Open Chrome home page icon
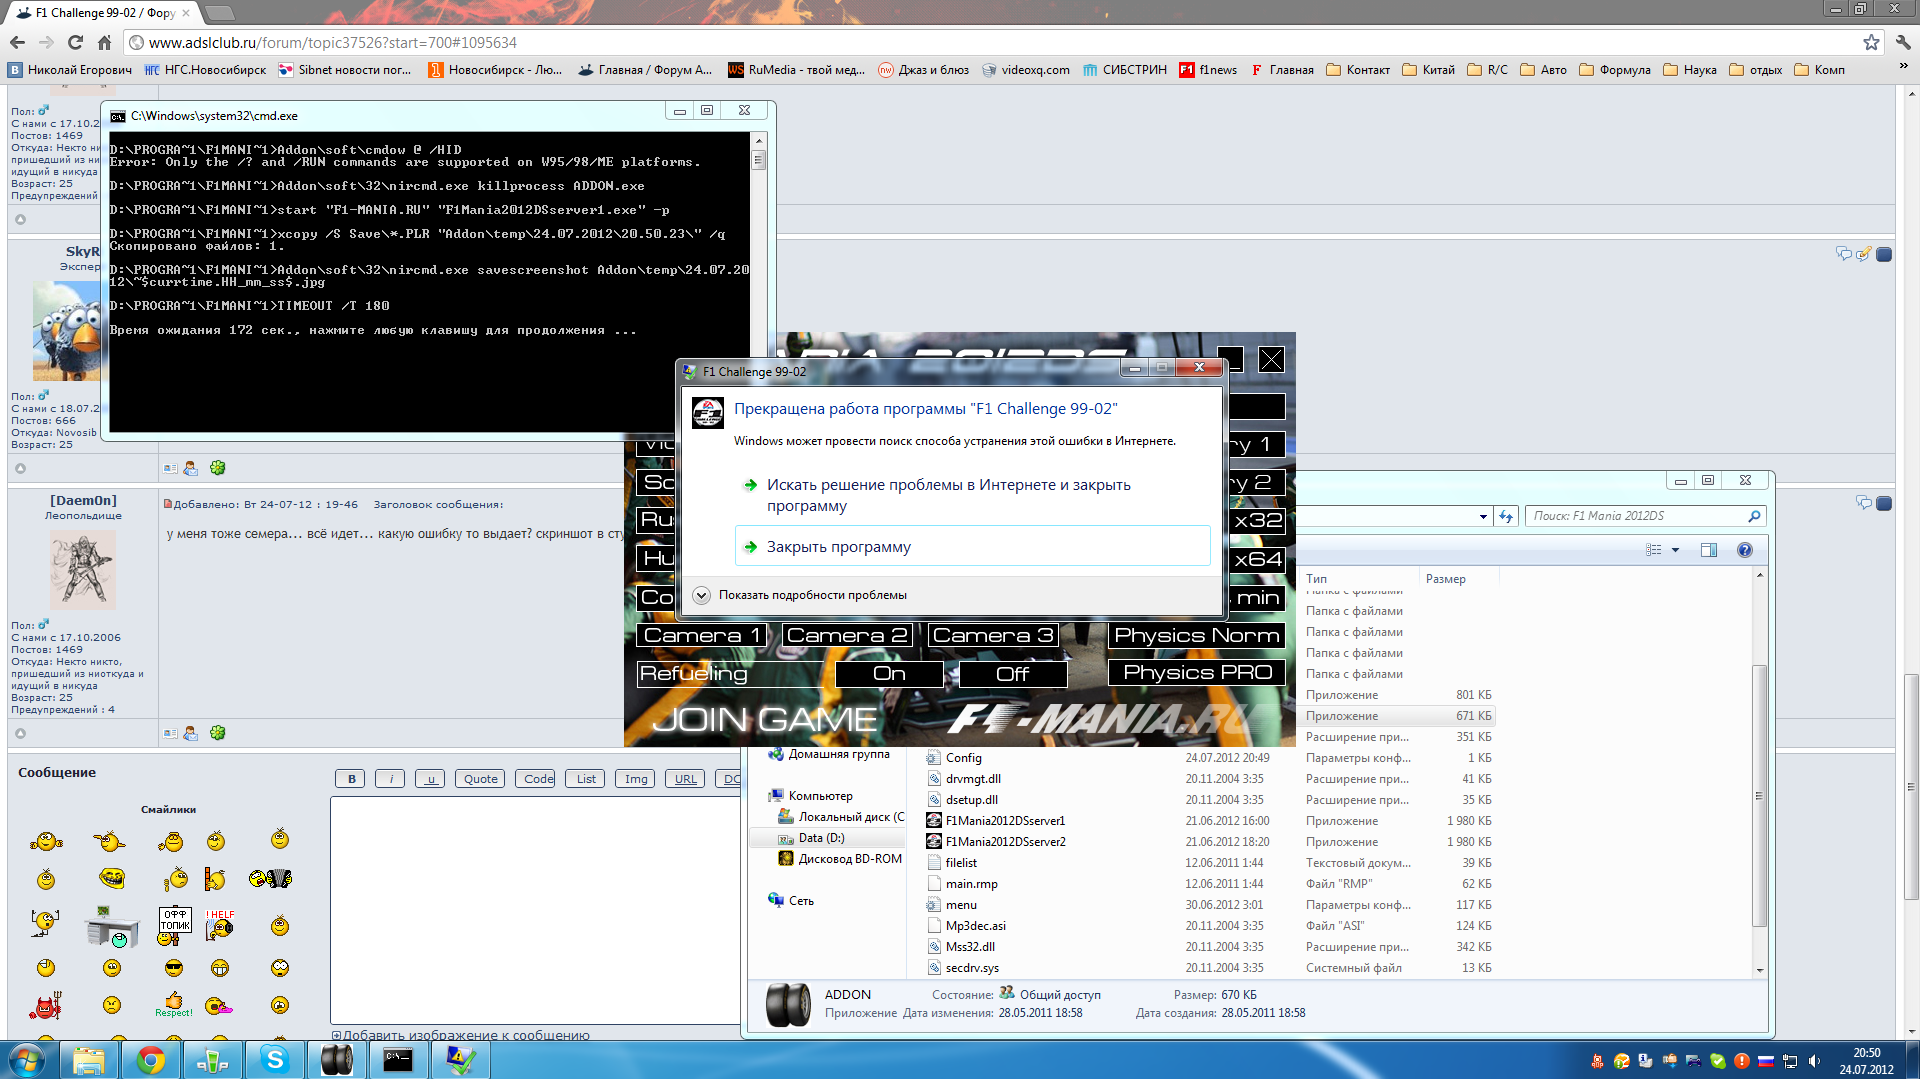The image size is (1921, 1079). (104, 42)
